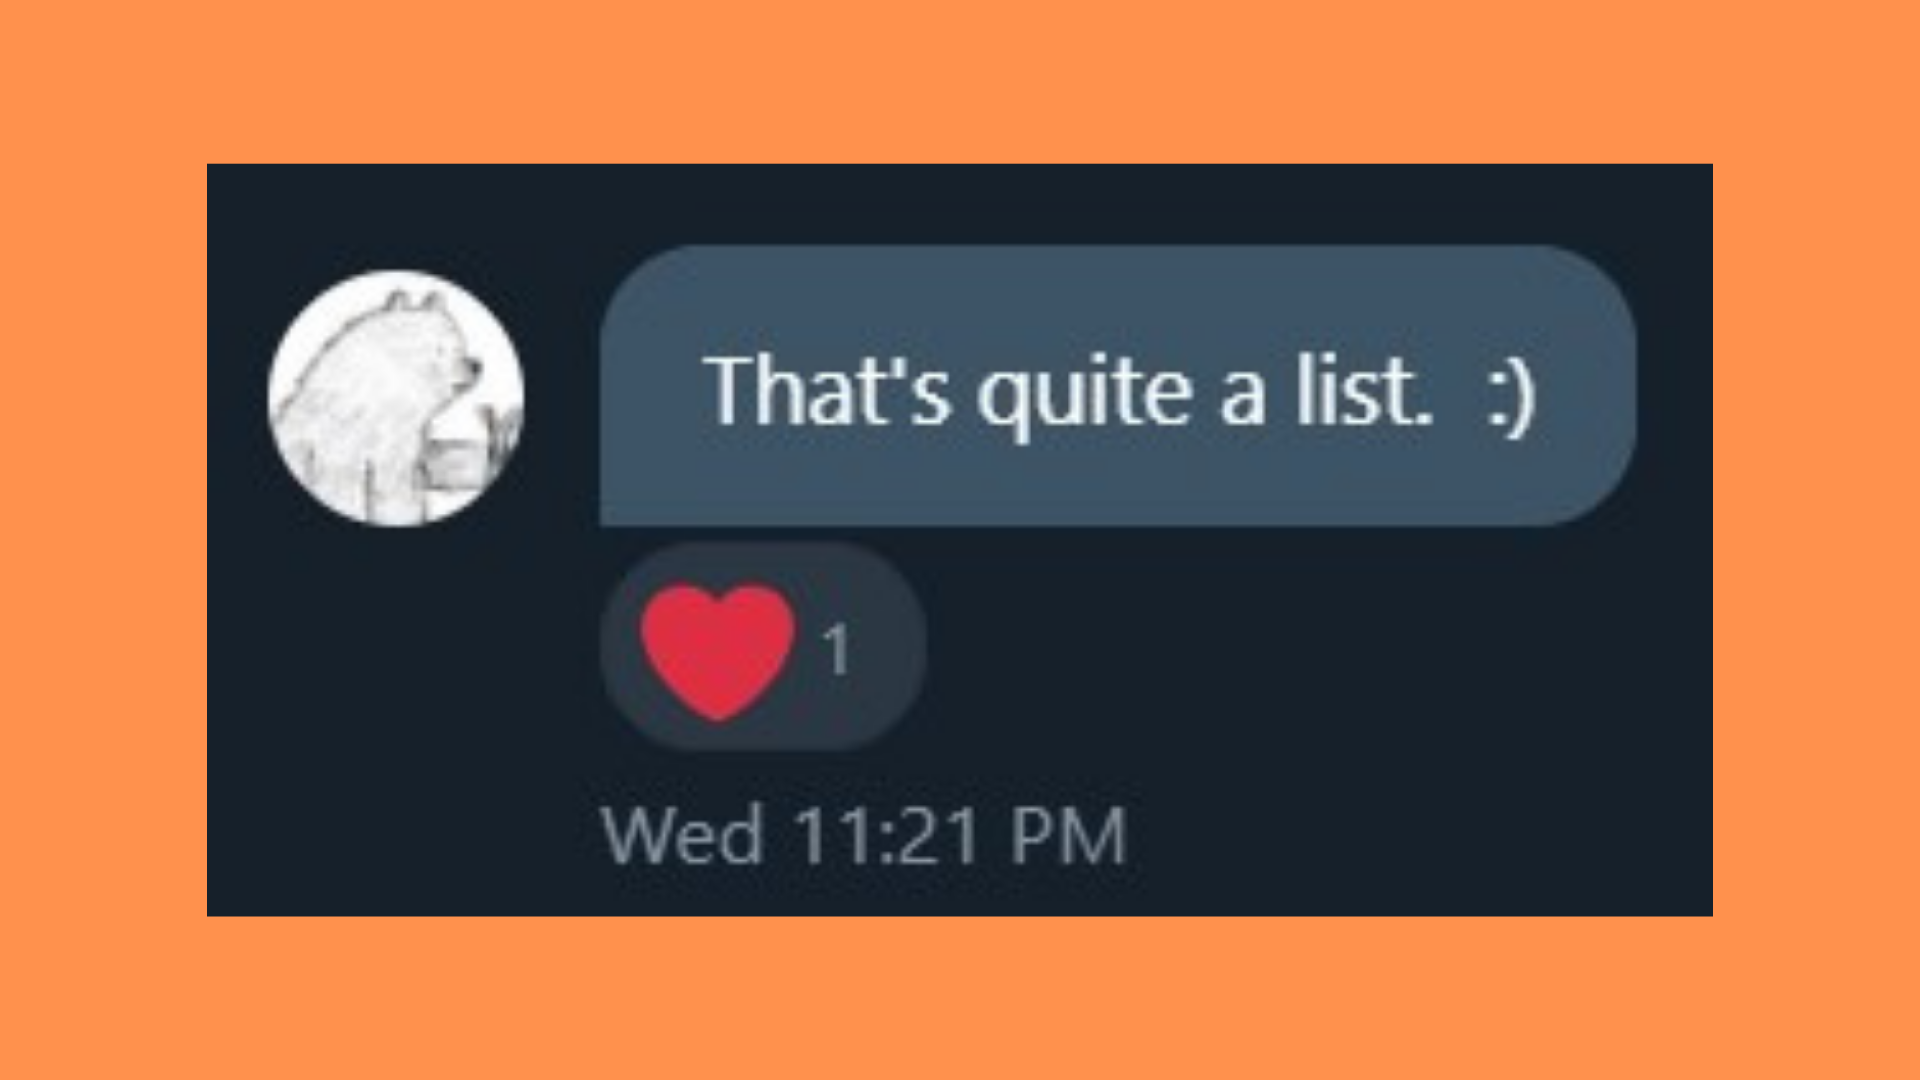Select the reaction count number 1
1920x1080 pixels.
[836, 650]
